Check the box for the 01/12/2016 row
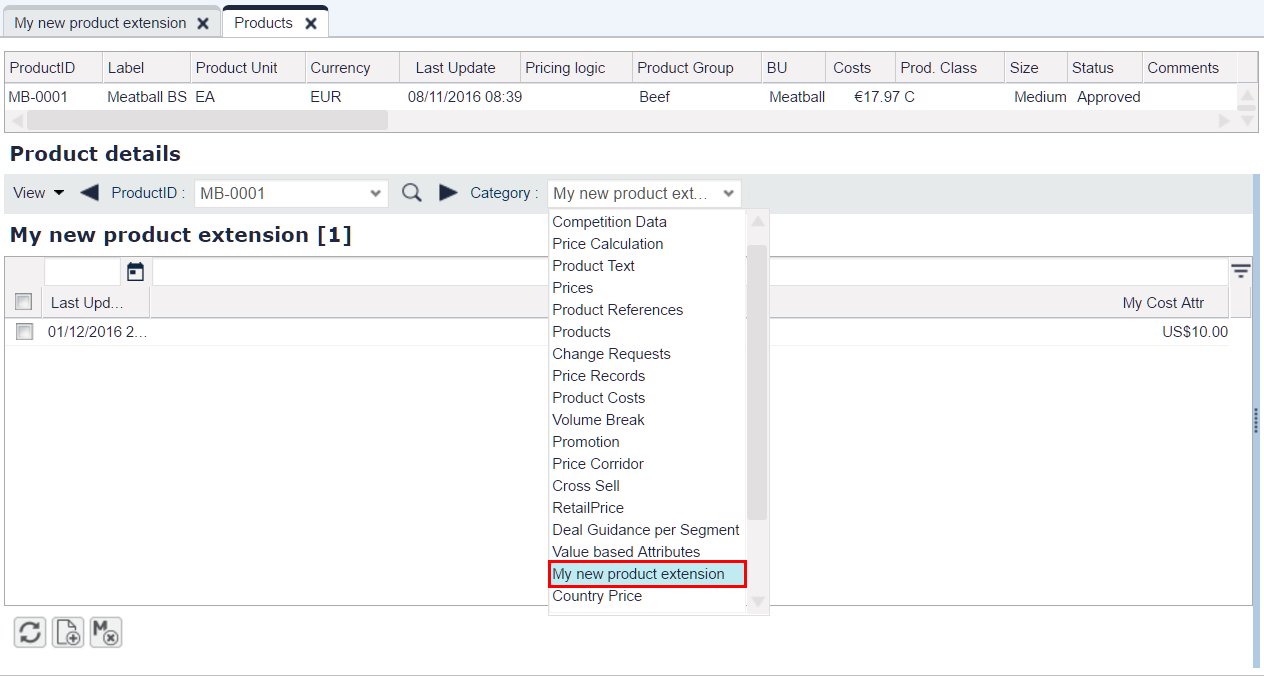 (x=24, y=332)
